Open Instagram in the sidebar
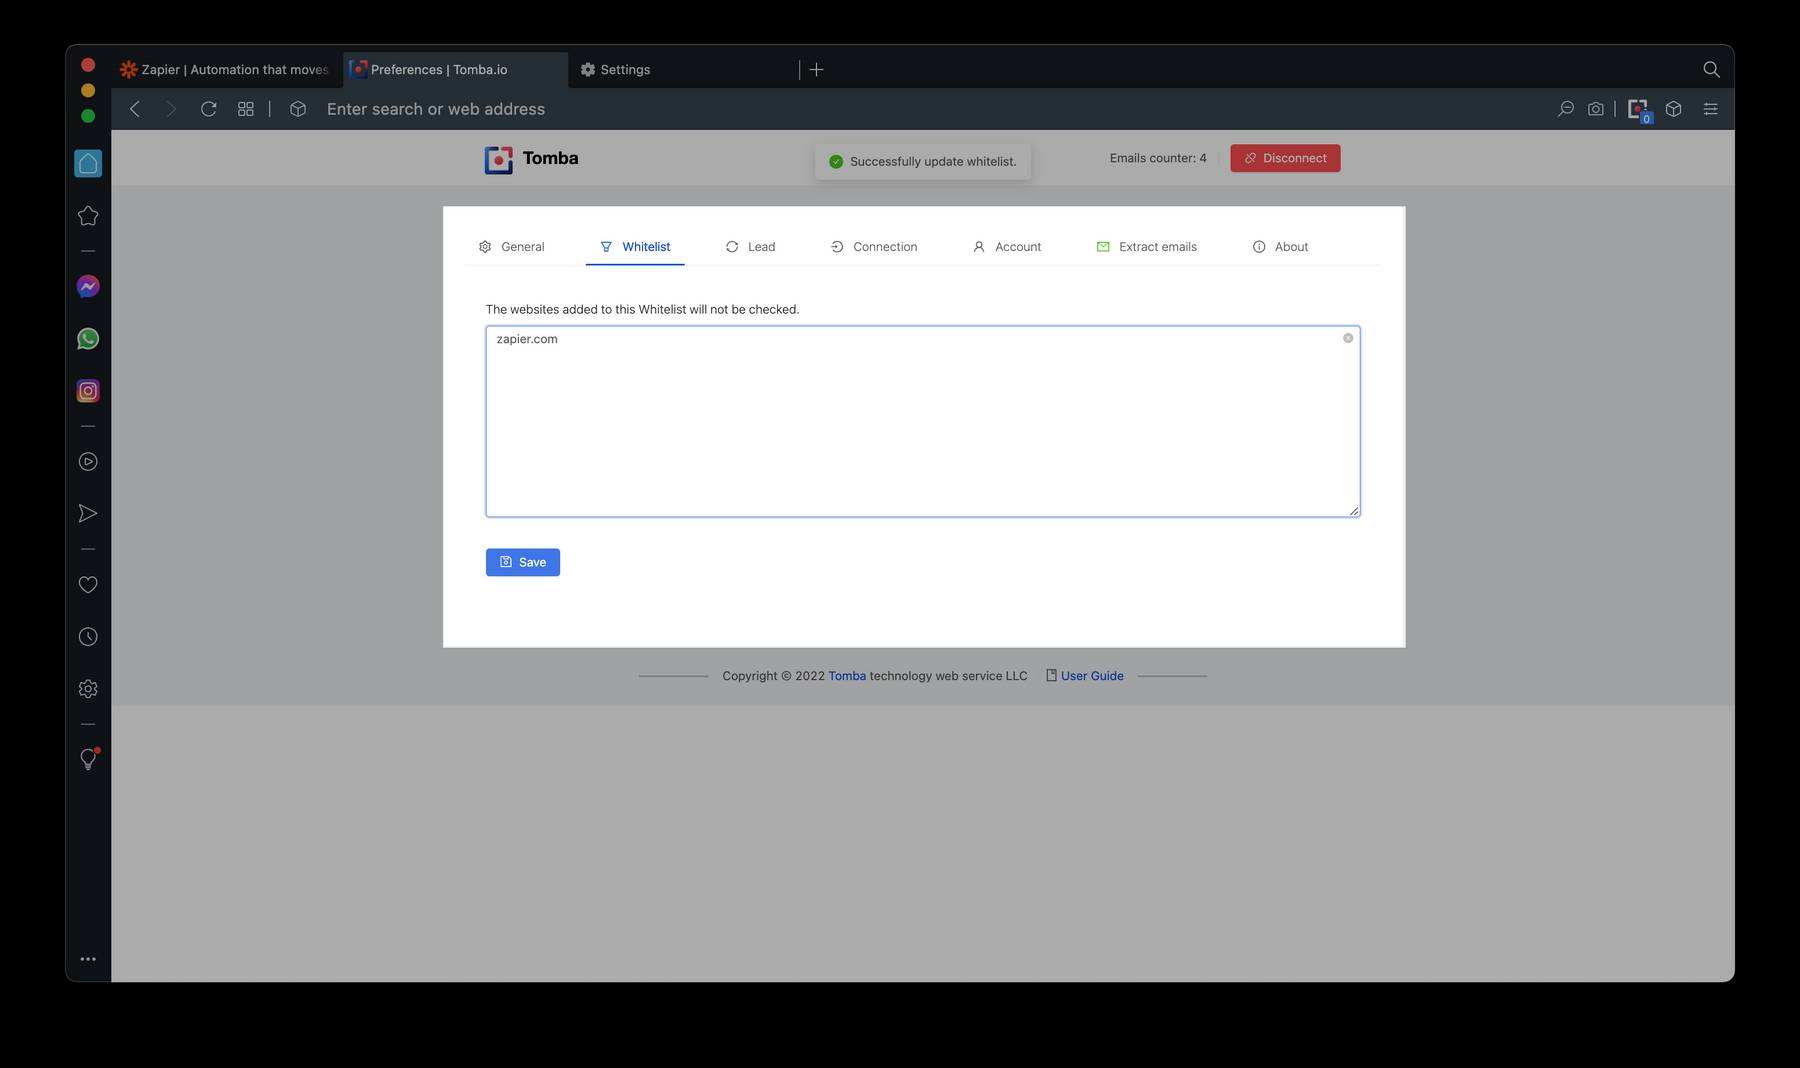Image resolution: width=1800 pixels, height=1068 pixels. pyautogui.click(x=88, y=391)
